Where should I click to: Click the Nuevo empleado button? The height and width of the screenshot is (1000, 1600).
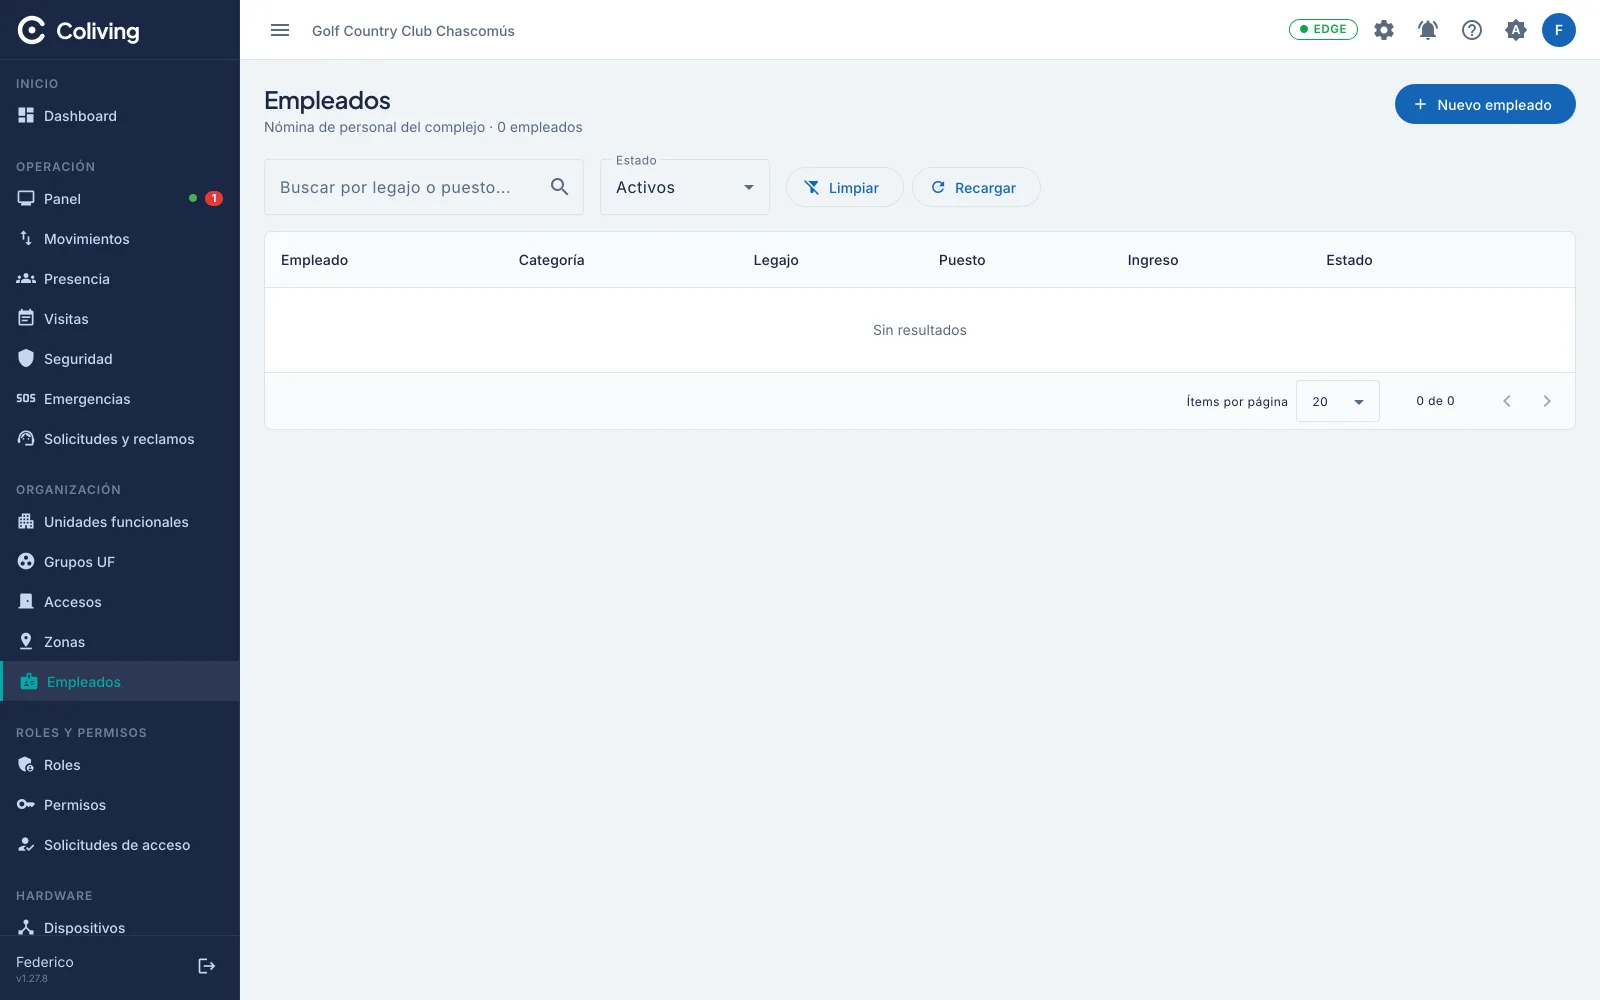tap(1485, 104)
